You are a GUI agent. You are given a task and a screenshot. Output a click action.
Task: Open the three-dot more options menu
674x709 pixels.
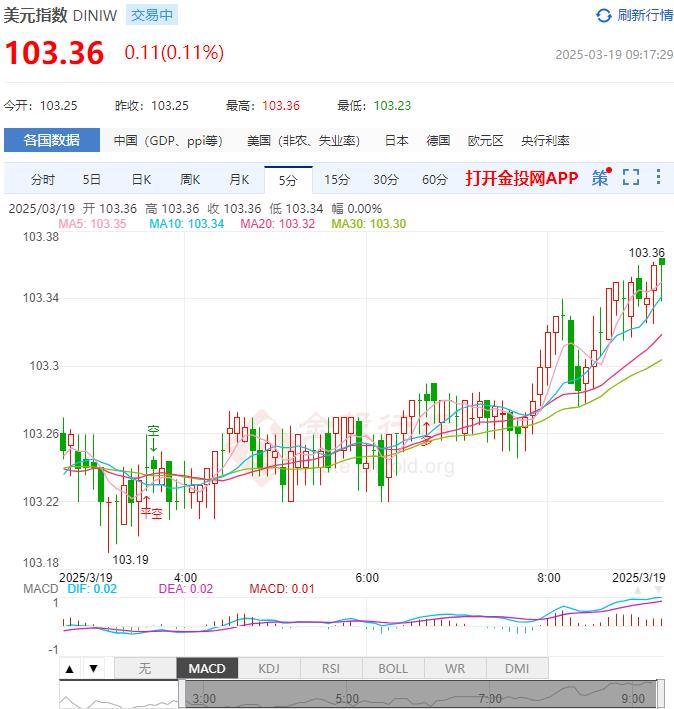coord(658,178)
